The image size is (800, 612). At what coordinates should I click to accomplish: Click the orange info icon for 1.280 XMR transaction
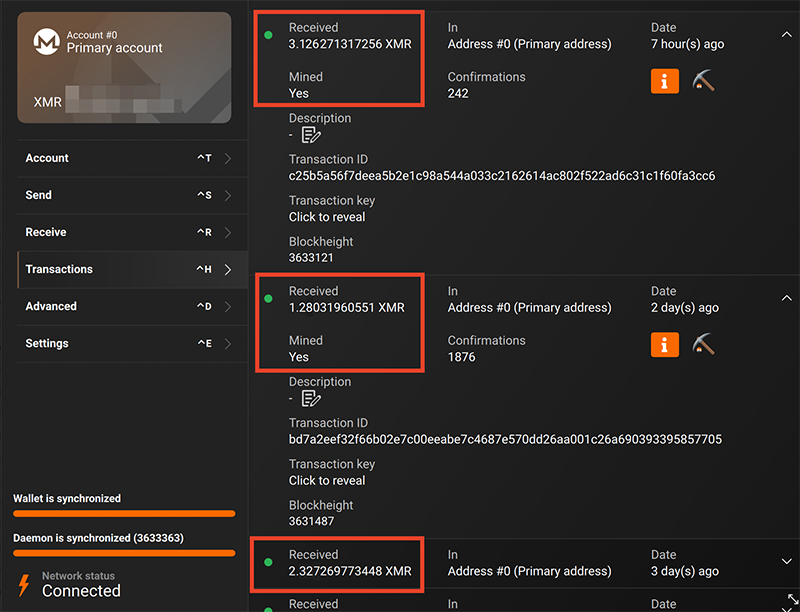(665, 345)
